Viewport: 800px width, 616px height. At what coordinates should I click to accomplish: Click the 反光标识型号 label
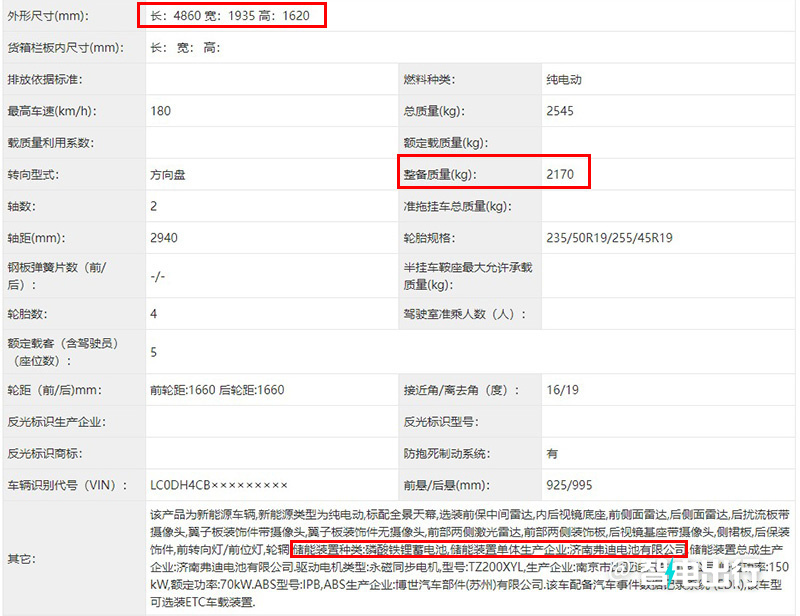click(x=441, y=422)
